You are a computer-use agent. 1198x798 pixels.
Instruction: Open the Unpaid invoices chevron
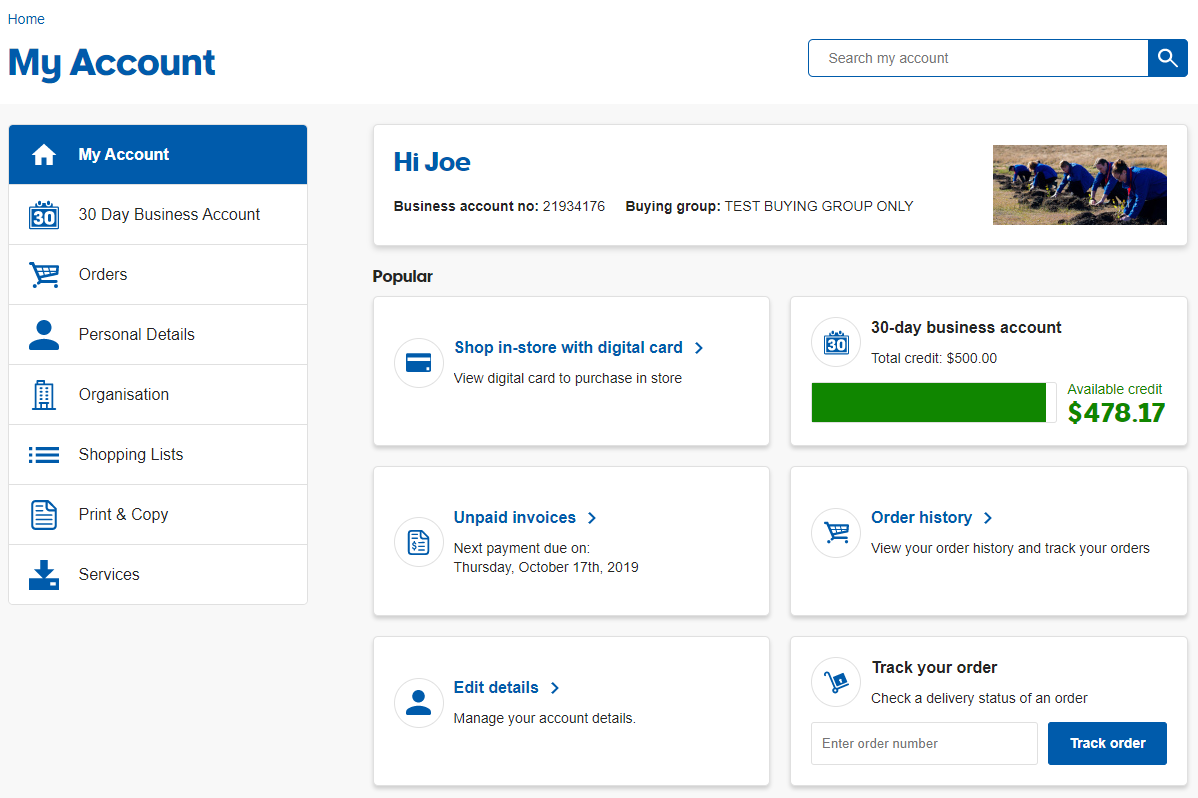592,517
